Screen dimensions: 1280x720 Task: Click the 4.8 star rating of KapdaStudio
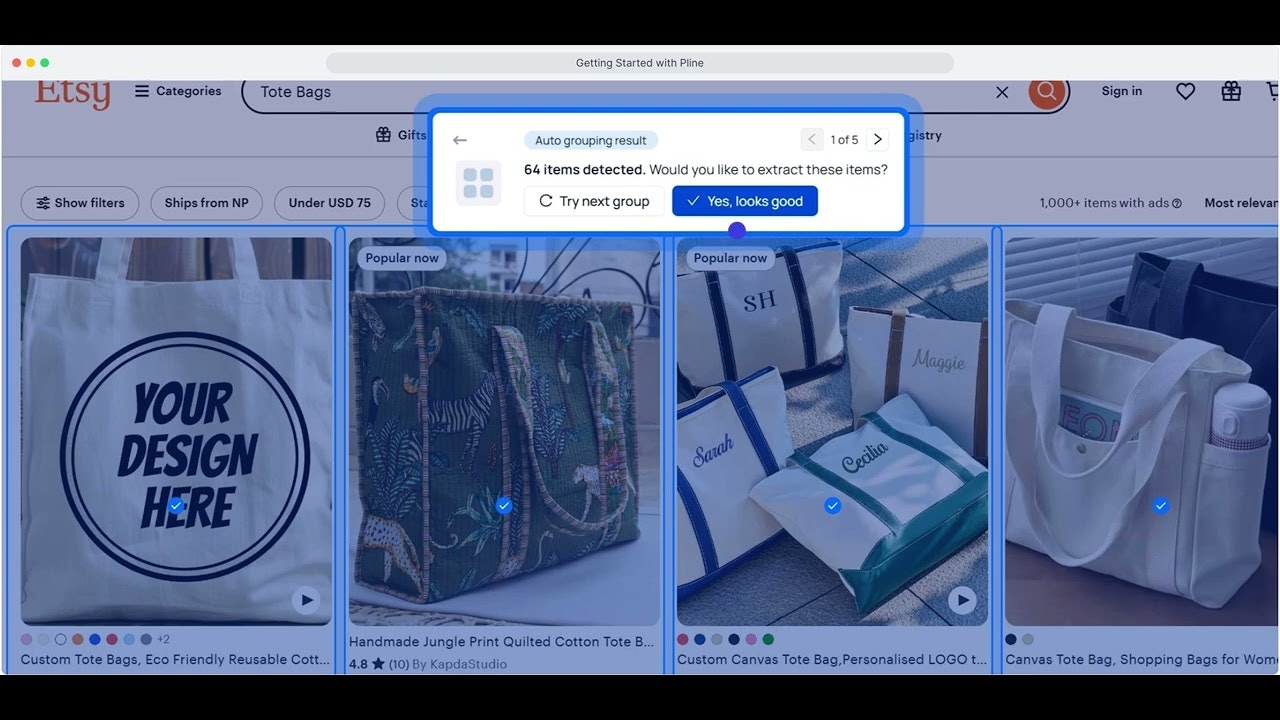[x=378, y=664]
